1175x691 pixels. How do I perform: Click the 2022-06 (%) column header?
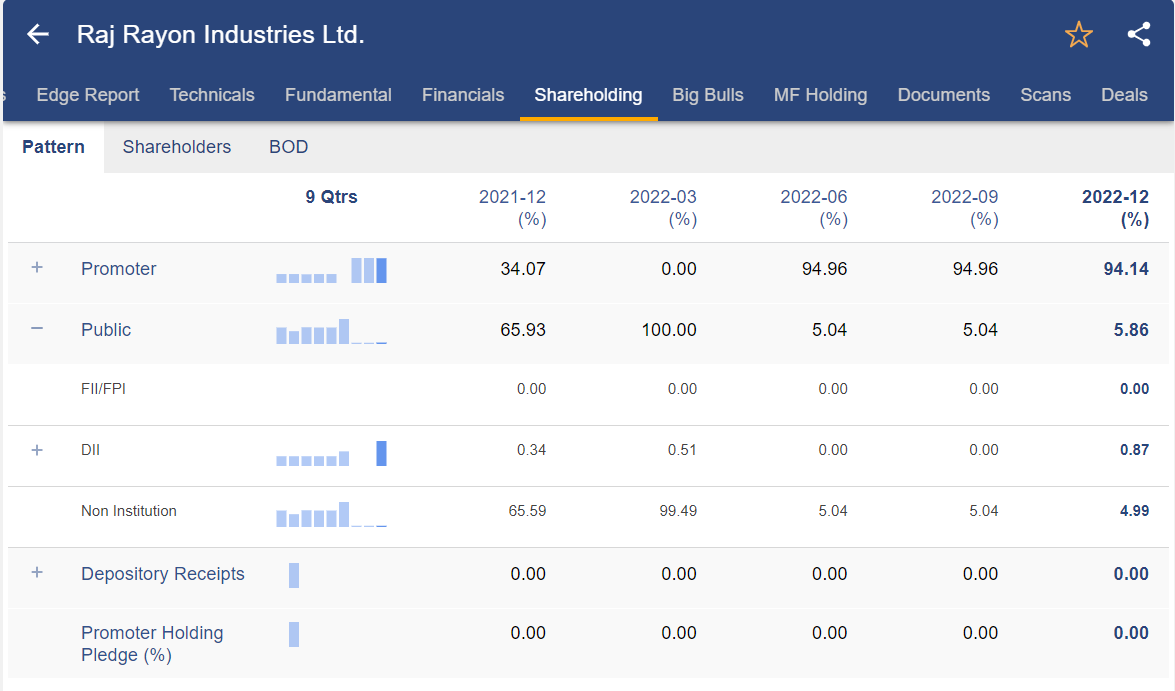pyautogui.click(x=814, y=208)
